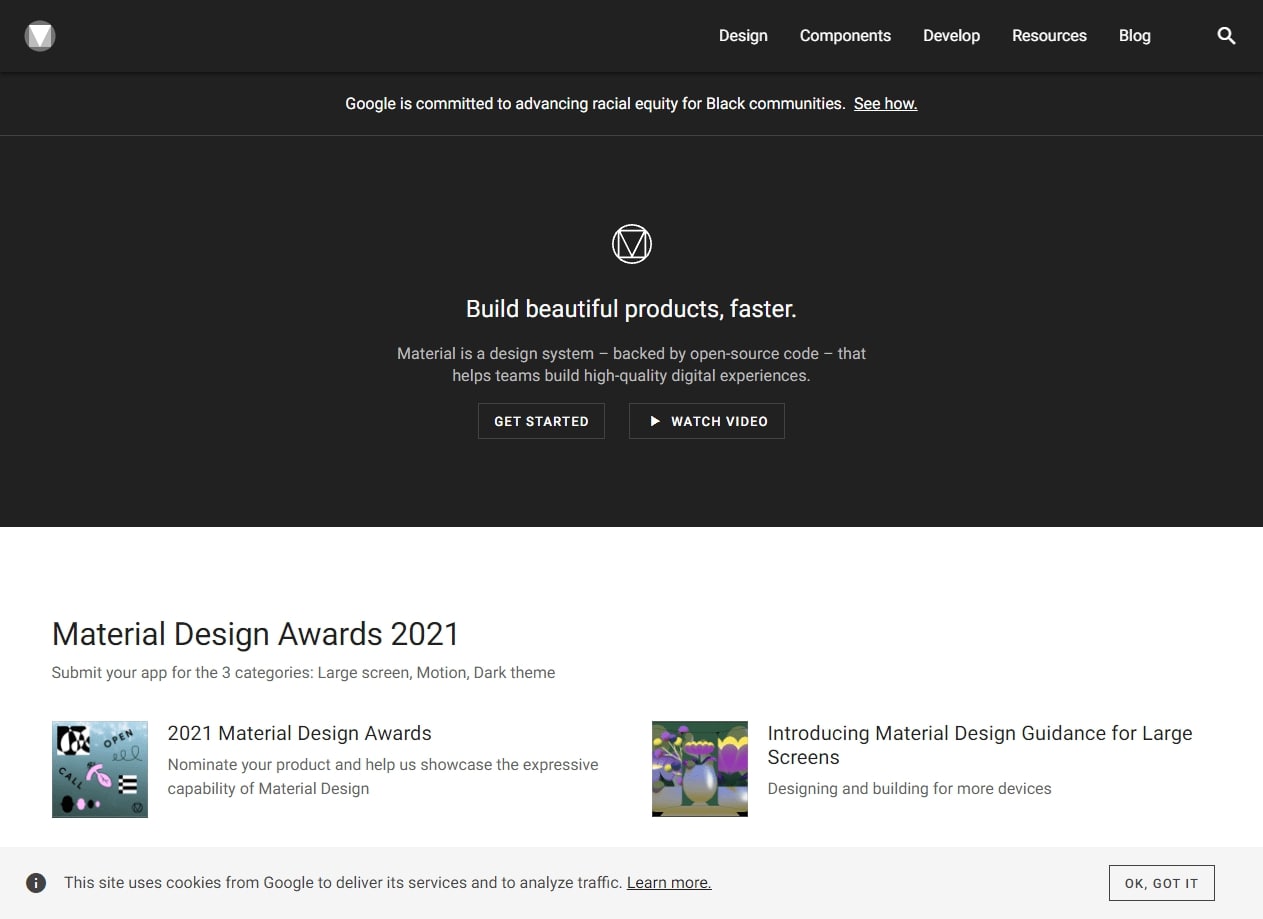Visit the Blog page

click(x=1134, y=36)
